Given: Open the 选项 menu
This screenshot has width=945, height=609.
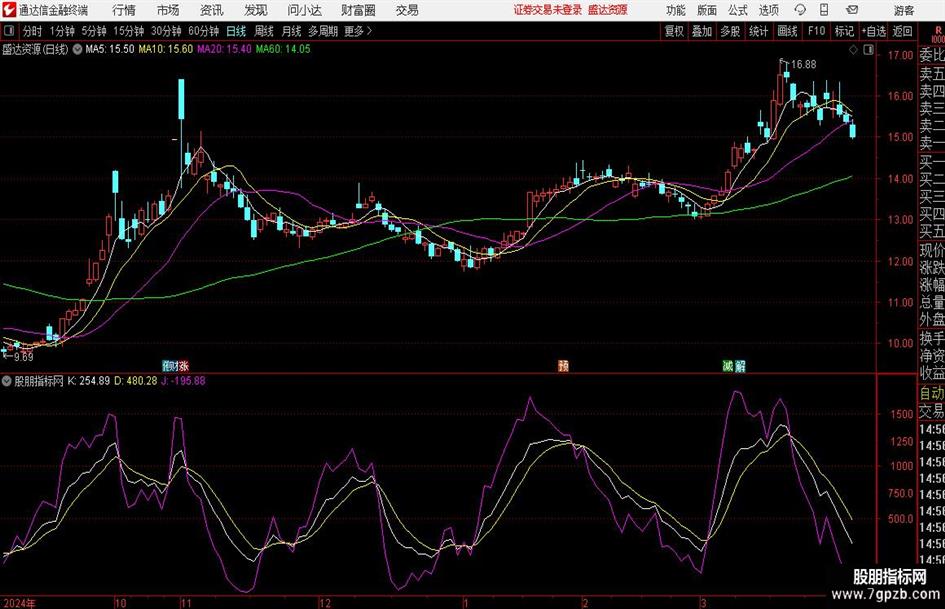Looking at the screenshot, I should click(768, 10).
